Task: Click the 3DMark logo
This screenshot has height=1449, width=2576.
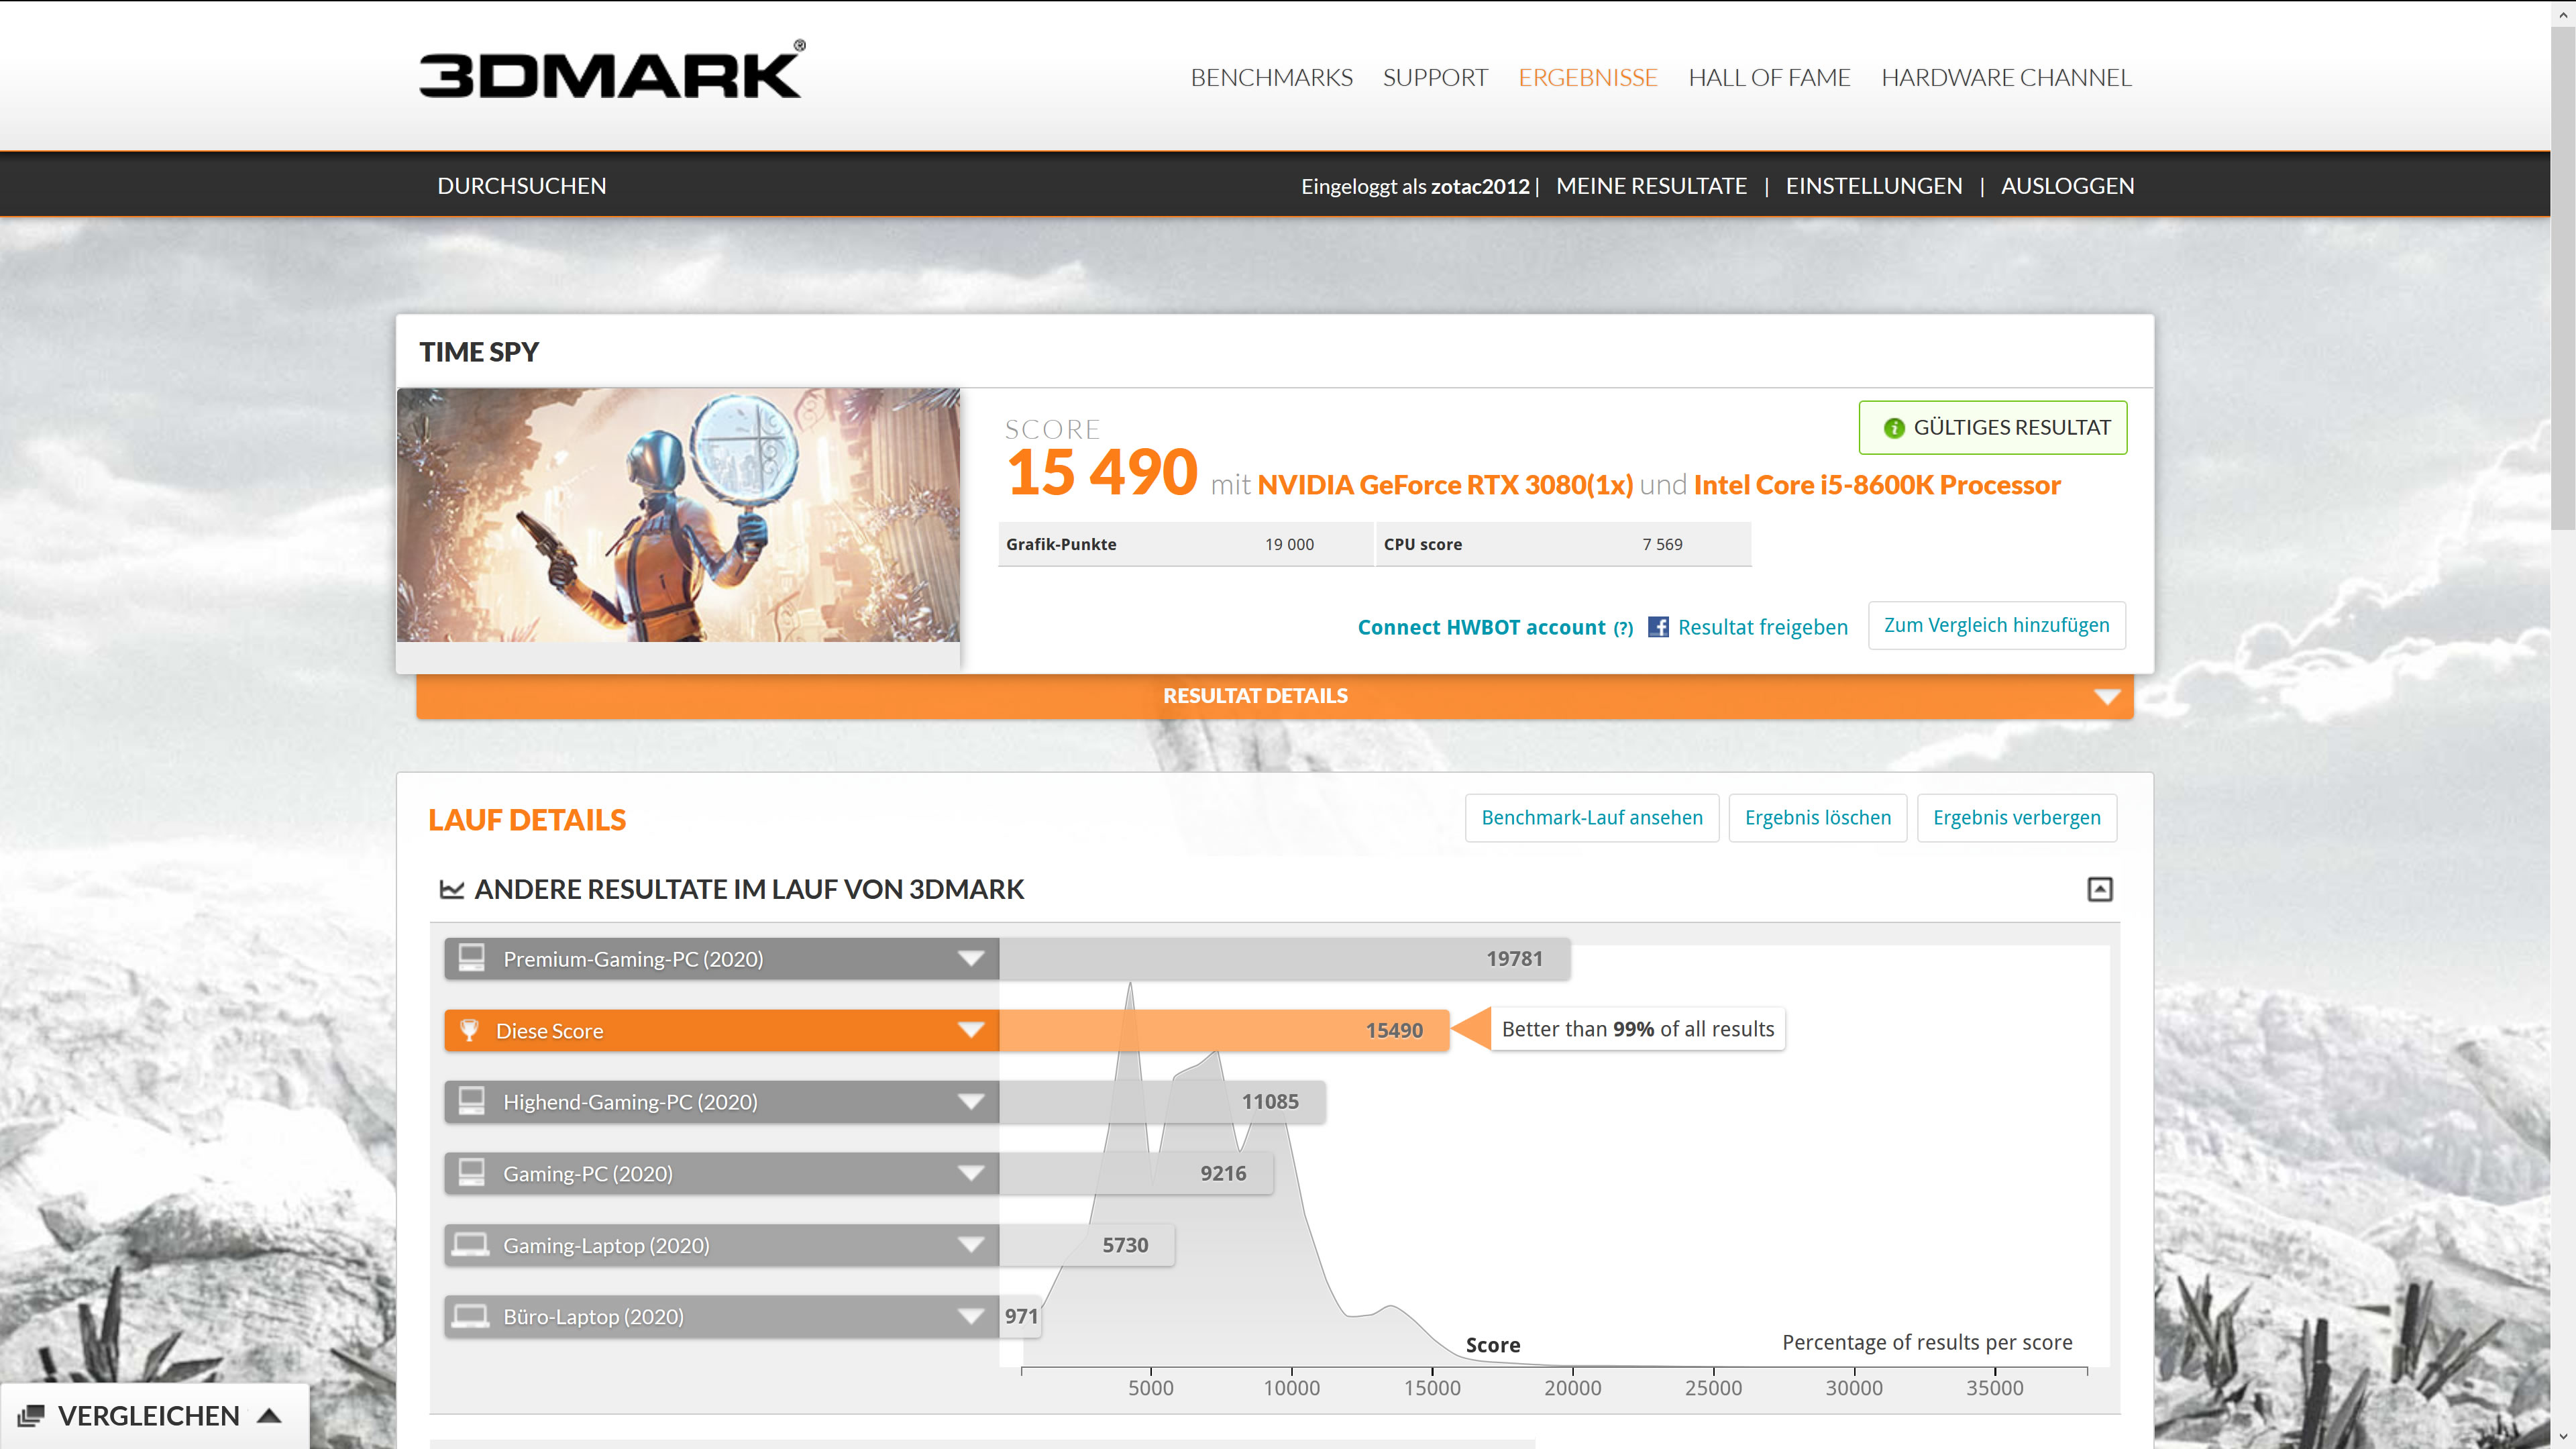Action: [610, 72]
